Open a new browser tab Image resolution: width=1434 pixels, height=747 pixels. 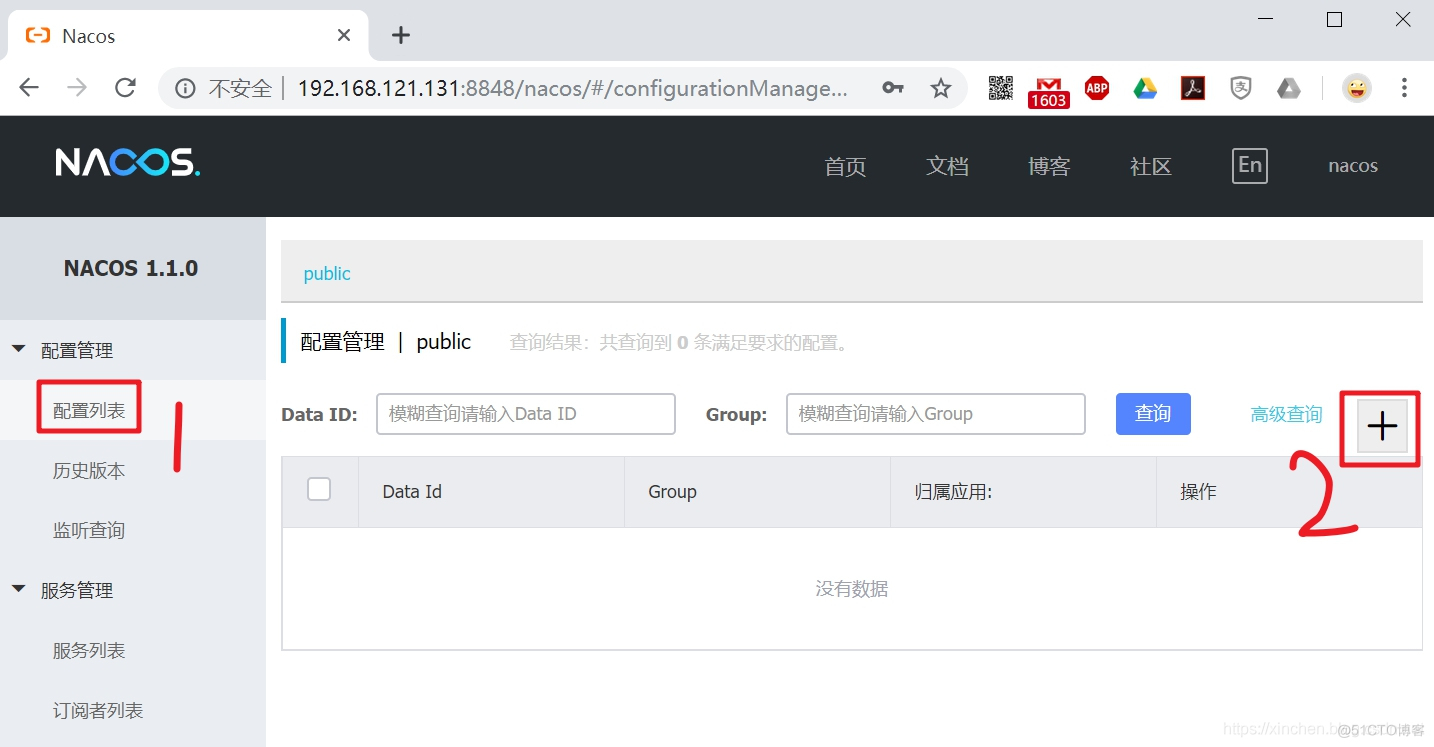401,35
